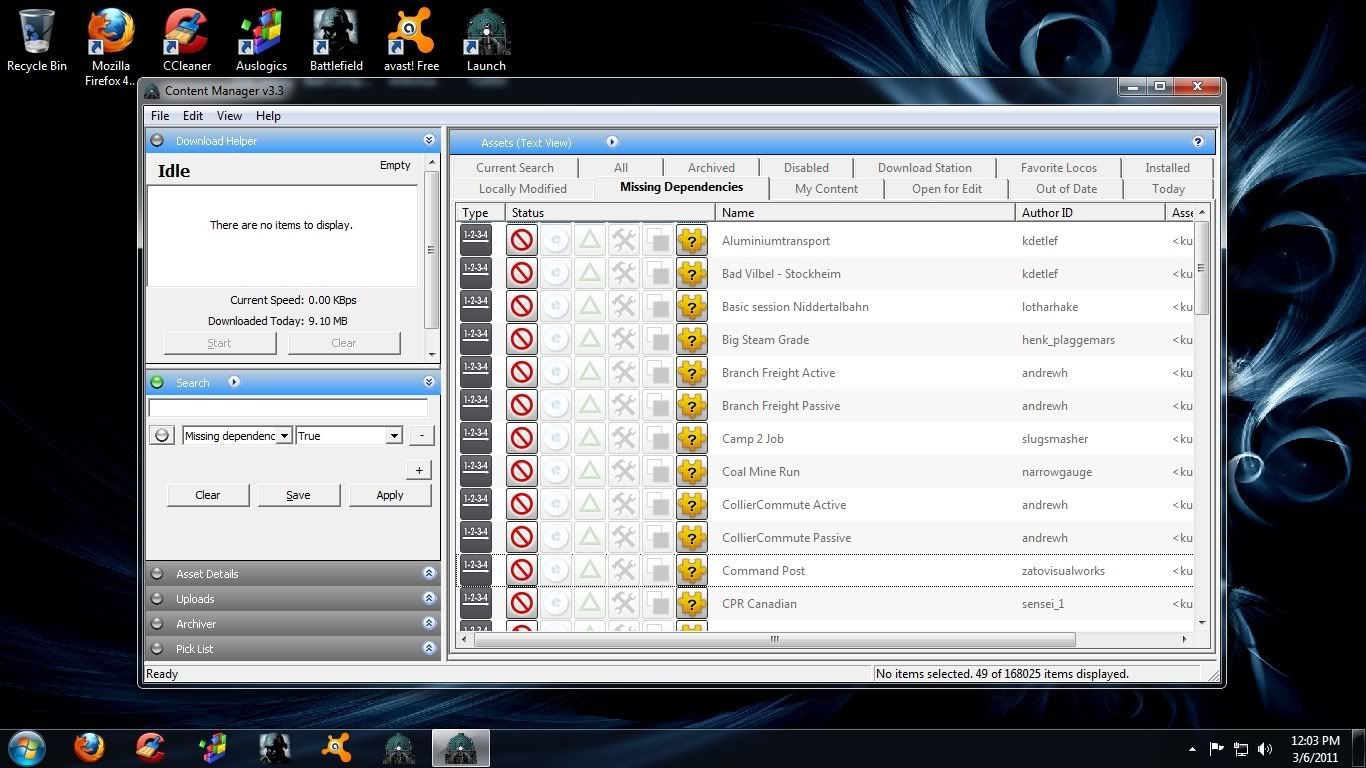Switch to the Download Station tab

(925, 168)
